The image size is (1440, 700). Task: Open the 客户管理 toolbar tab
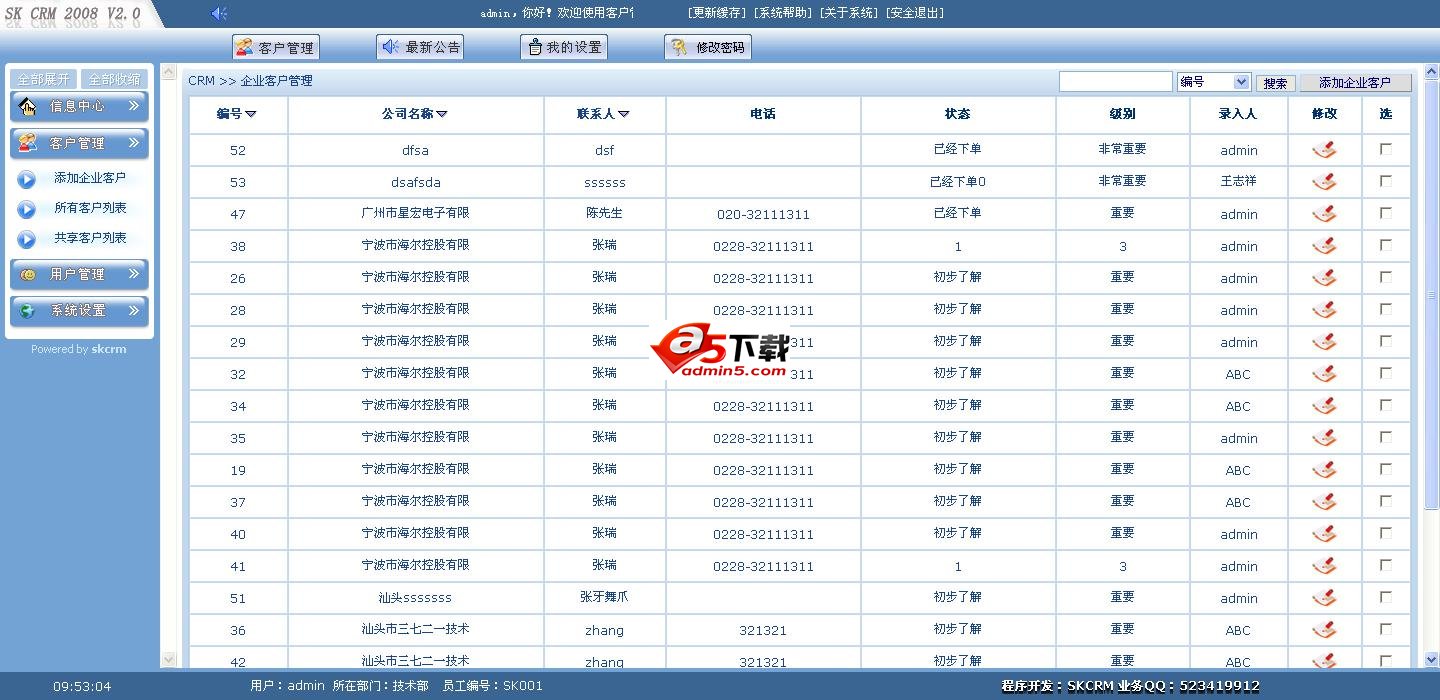(274, 47)
